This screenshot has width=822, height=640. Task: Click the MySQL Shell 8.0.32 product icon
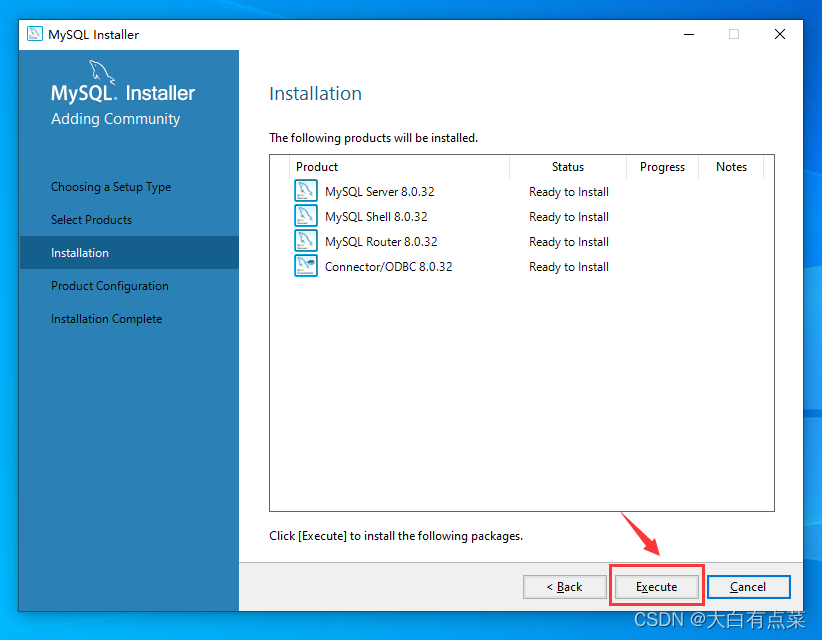click(x=306, y=216)
